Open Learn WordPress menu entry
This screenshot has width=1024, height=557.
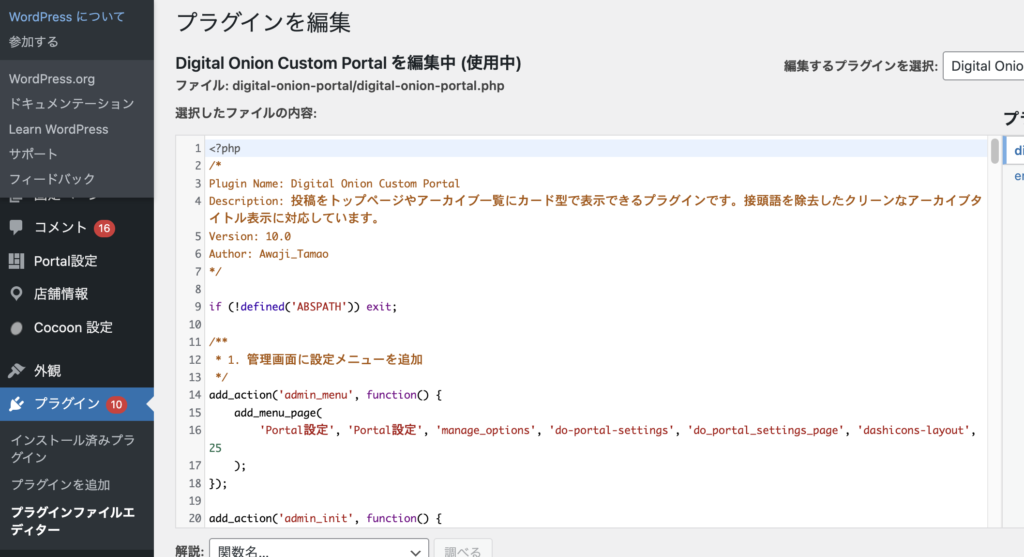tap(58, 129)
